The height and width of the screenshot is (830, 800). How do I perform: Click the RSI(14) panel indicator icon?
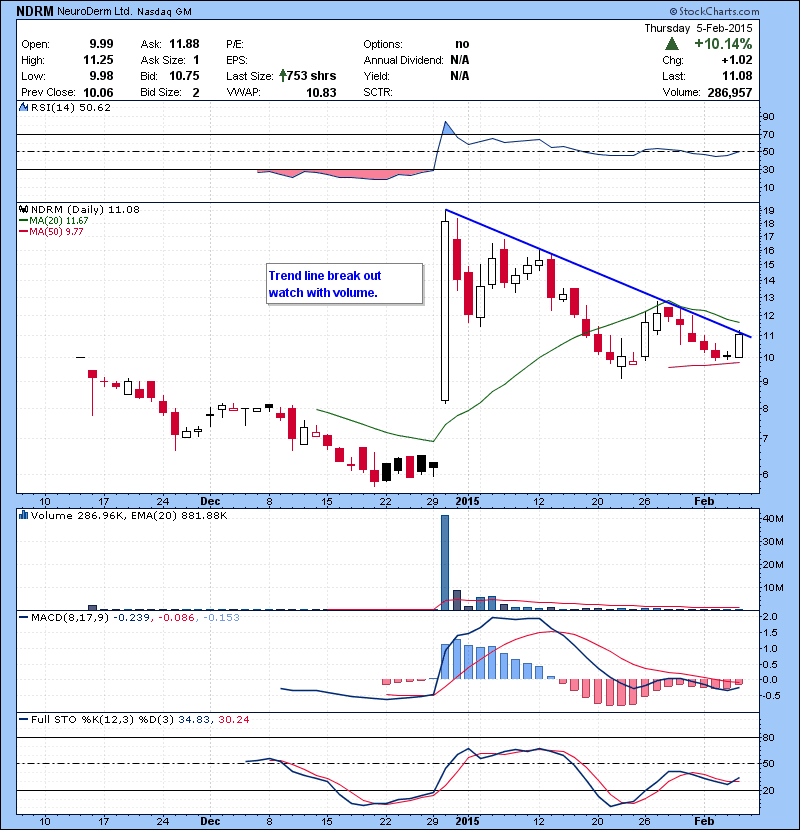(x=24, y=108)
